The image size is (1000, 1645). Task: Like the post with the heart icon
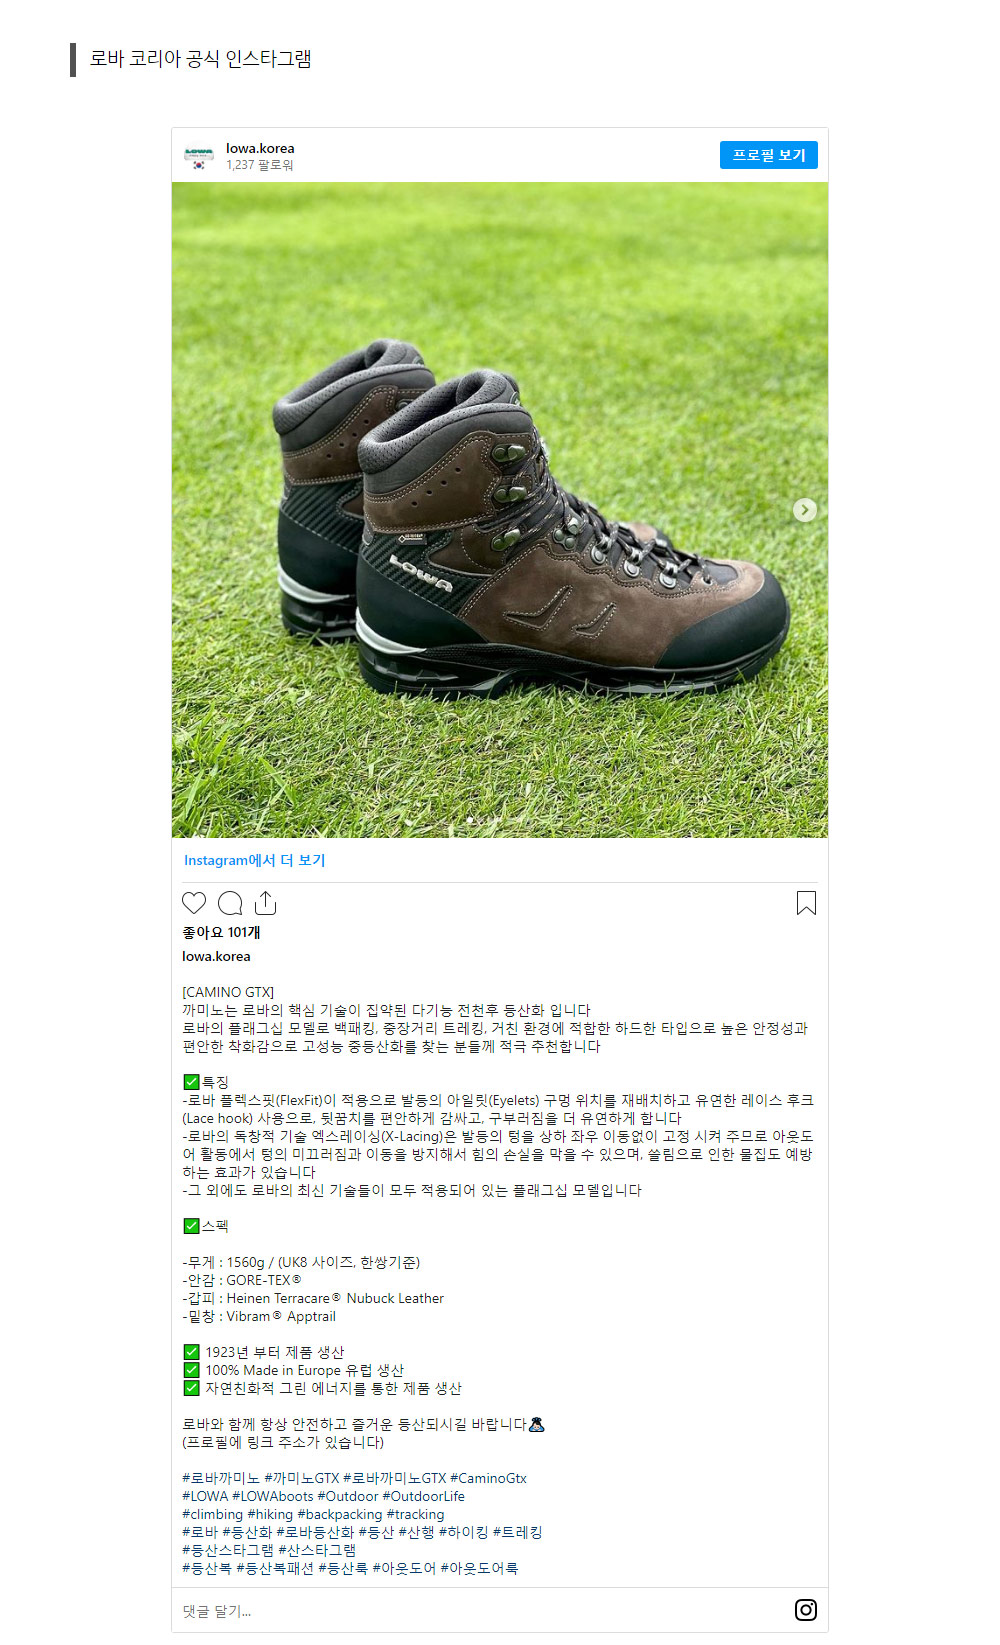[194, 903]
